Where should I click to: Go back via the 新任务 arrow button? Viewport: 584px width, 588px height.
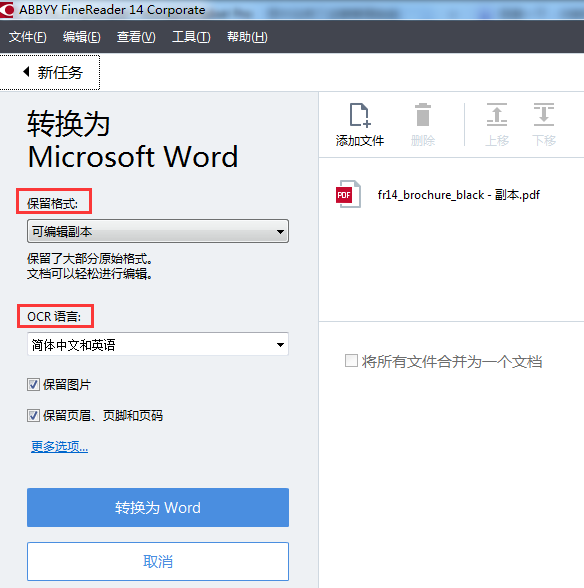point(50,72)
